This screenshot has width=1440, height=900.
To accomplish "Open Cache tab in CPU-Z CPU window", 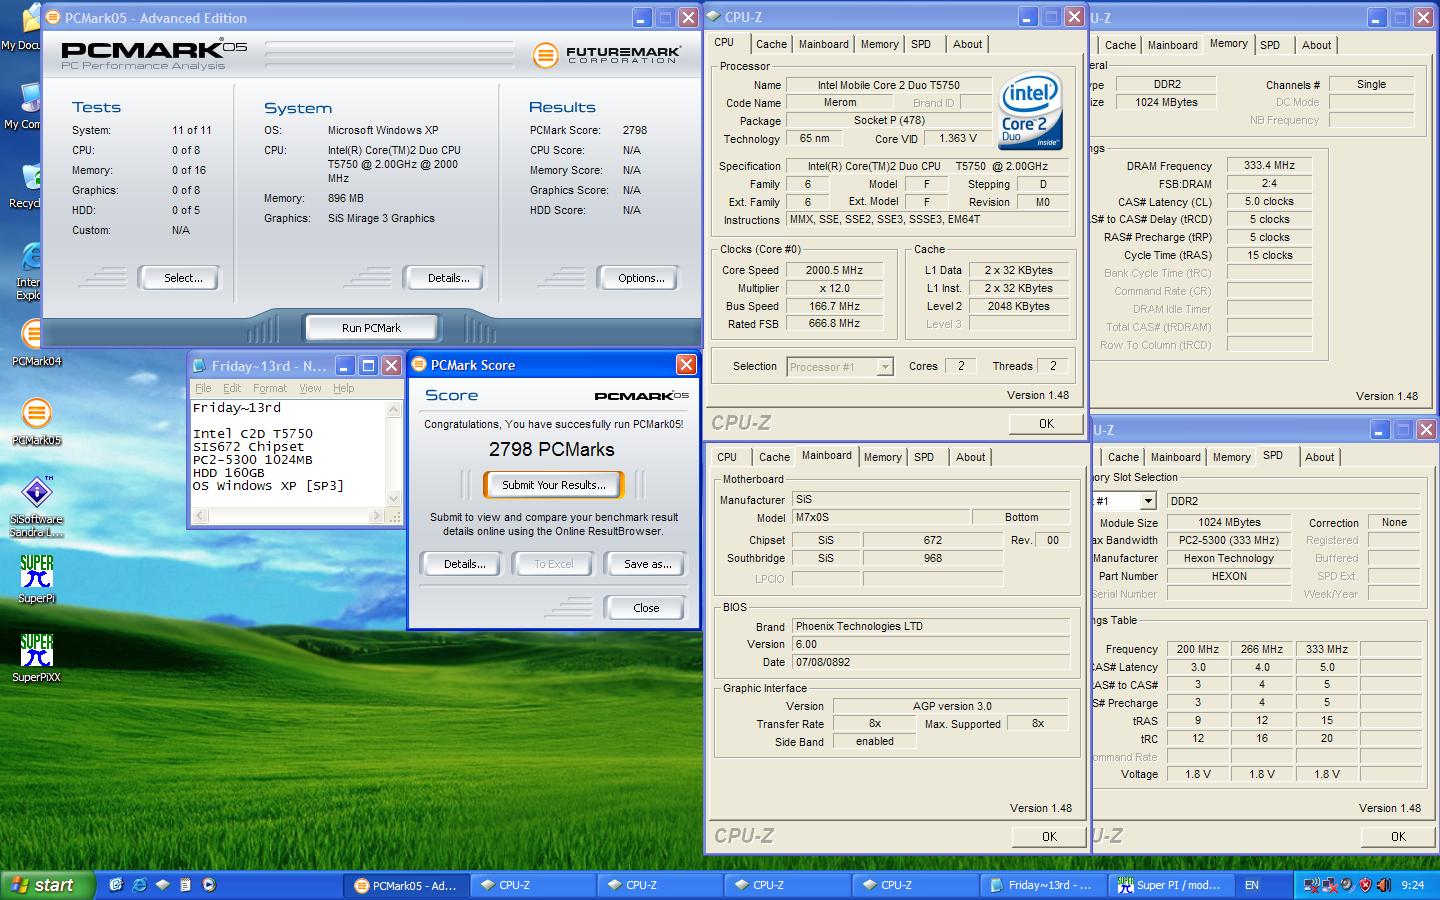I will click(x=771, y=44).
